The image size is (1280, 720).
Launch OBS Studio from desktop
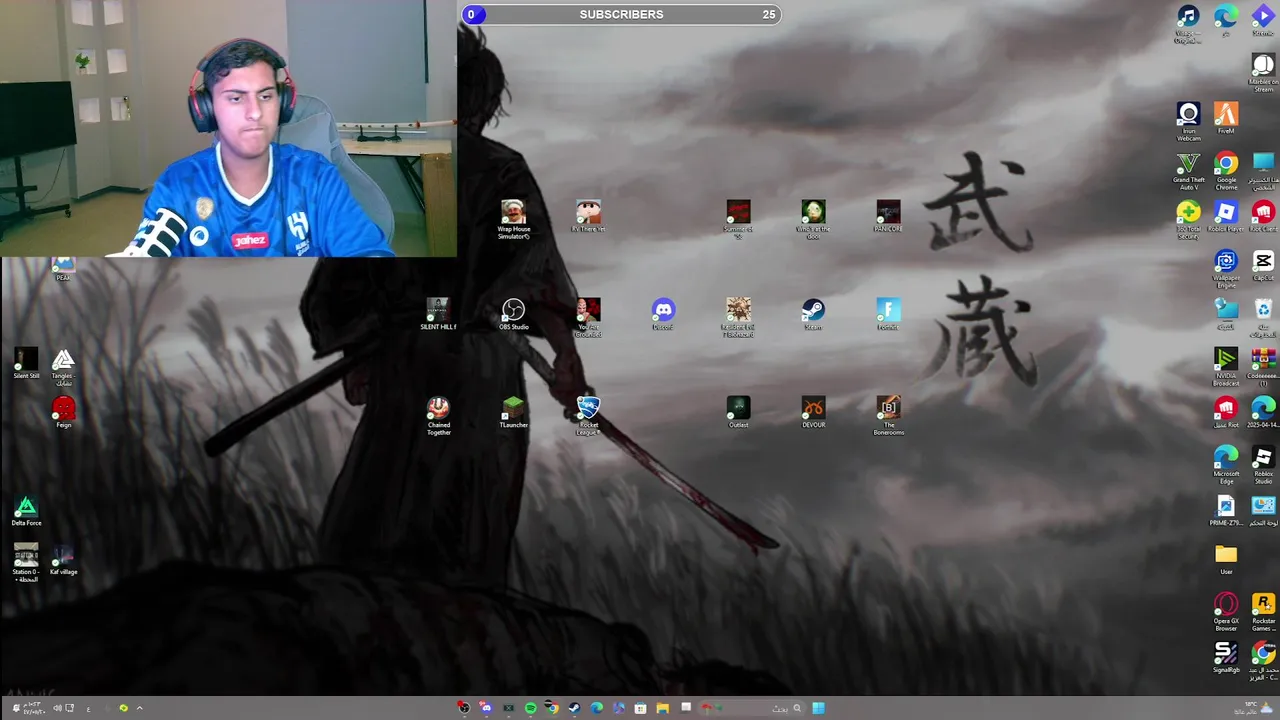tap(514, 314)
